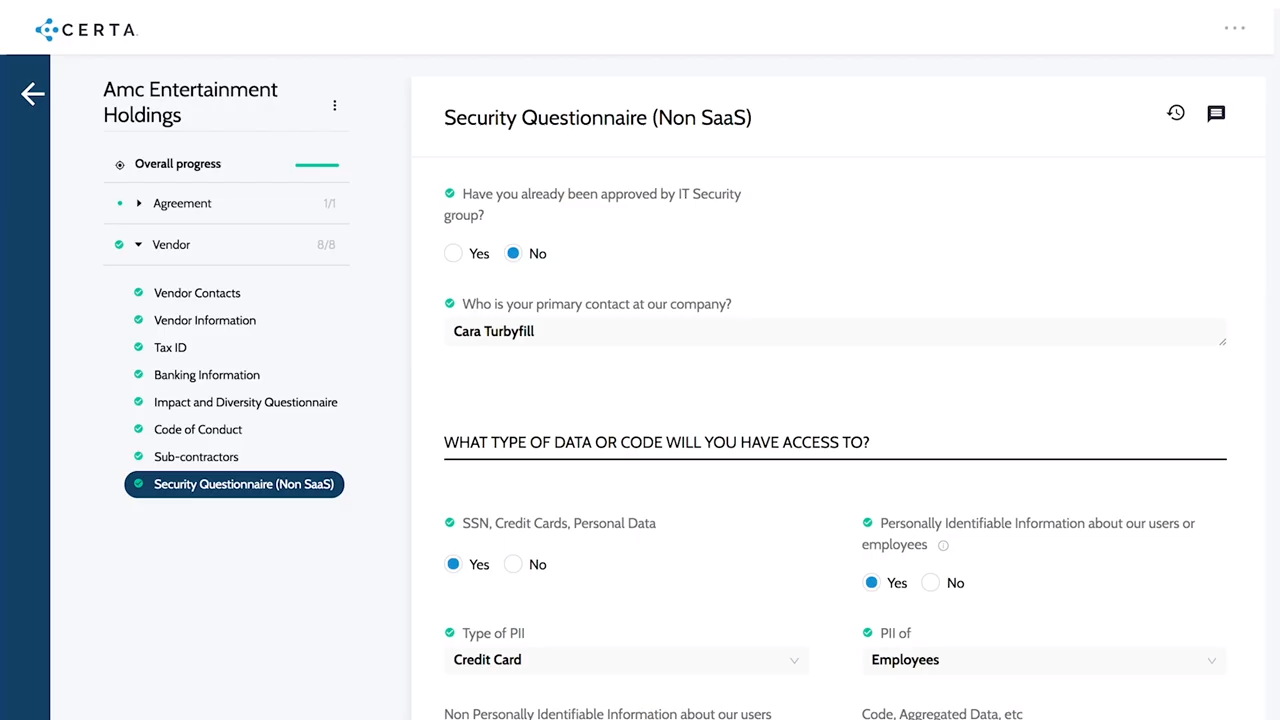This screenshot has width=1280, height=720.
Task: Open the Code of Conduct step
Action: tap(198, 429)
